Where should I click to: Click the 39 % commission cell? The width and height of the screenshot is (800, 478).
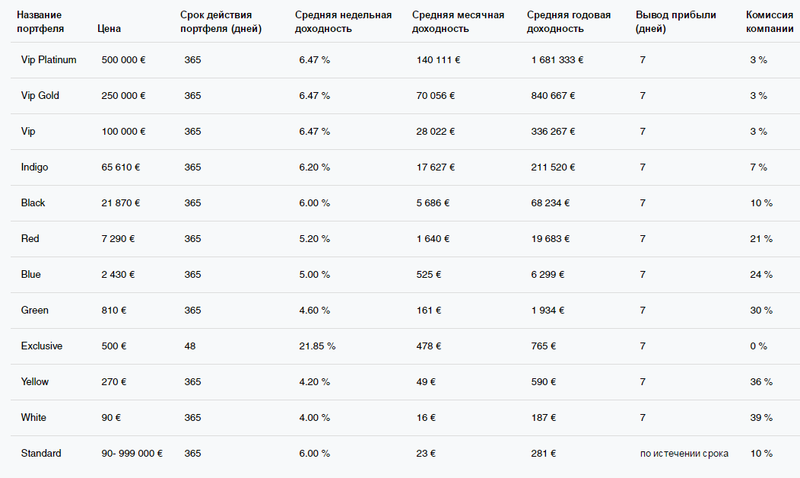761,417
